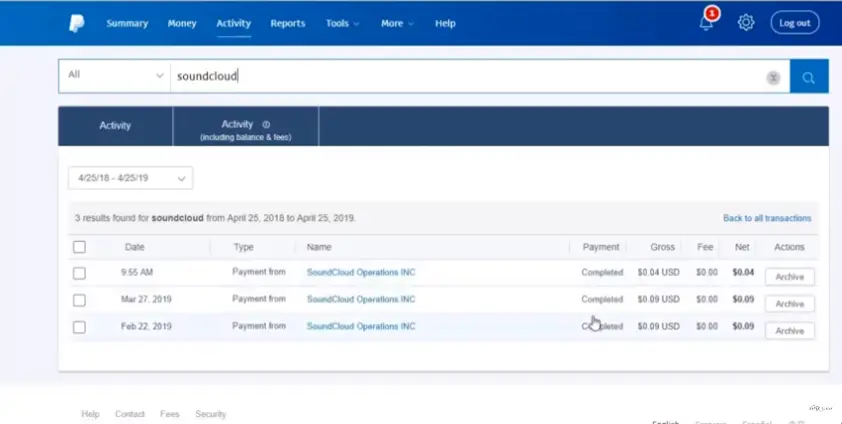The width and height of the screenshot is (842, 424).
Task: Check the box for Mar 27, 2019 payment
Action: click(79, 300)
